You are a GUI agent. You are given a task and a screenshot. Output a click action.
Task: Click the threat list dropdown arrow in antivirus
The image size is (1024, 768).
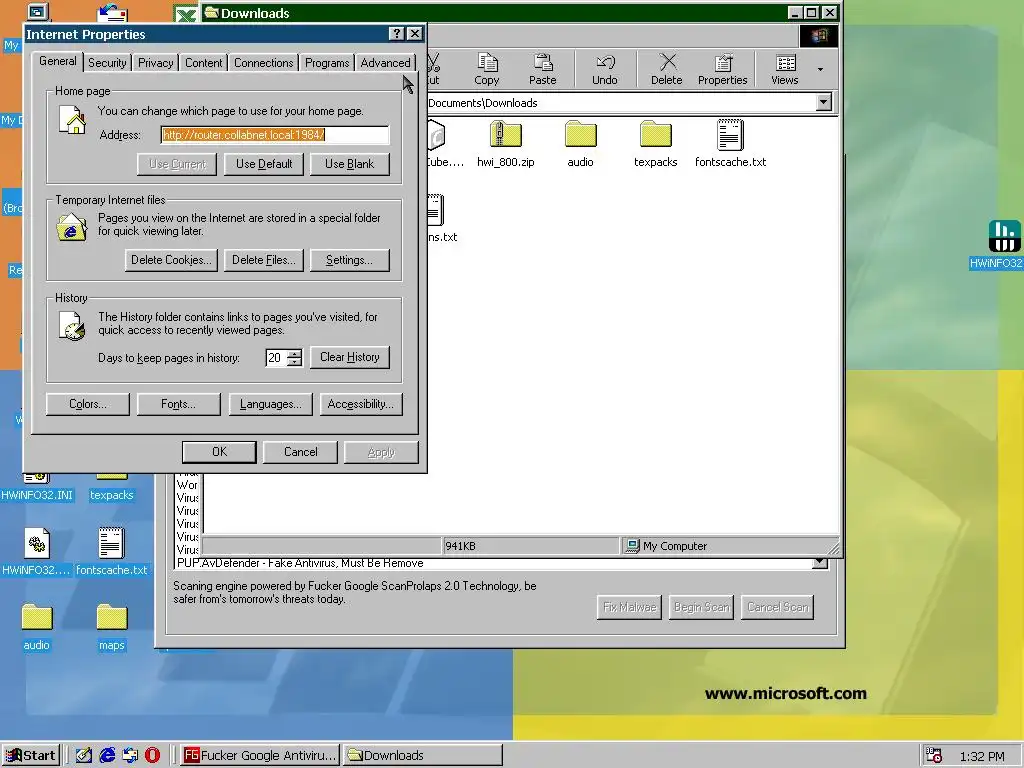click(x=820, y=562)
